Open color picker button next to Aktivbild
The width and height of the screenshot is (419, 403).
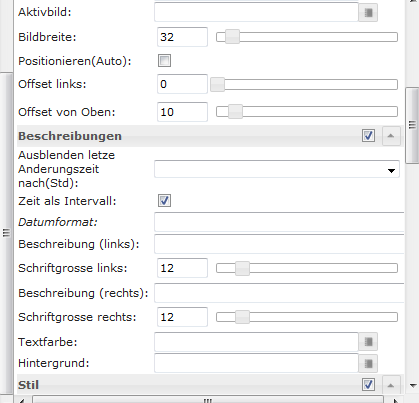368,13
